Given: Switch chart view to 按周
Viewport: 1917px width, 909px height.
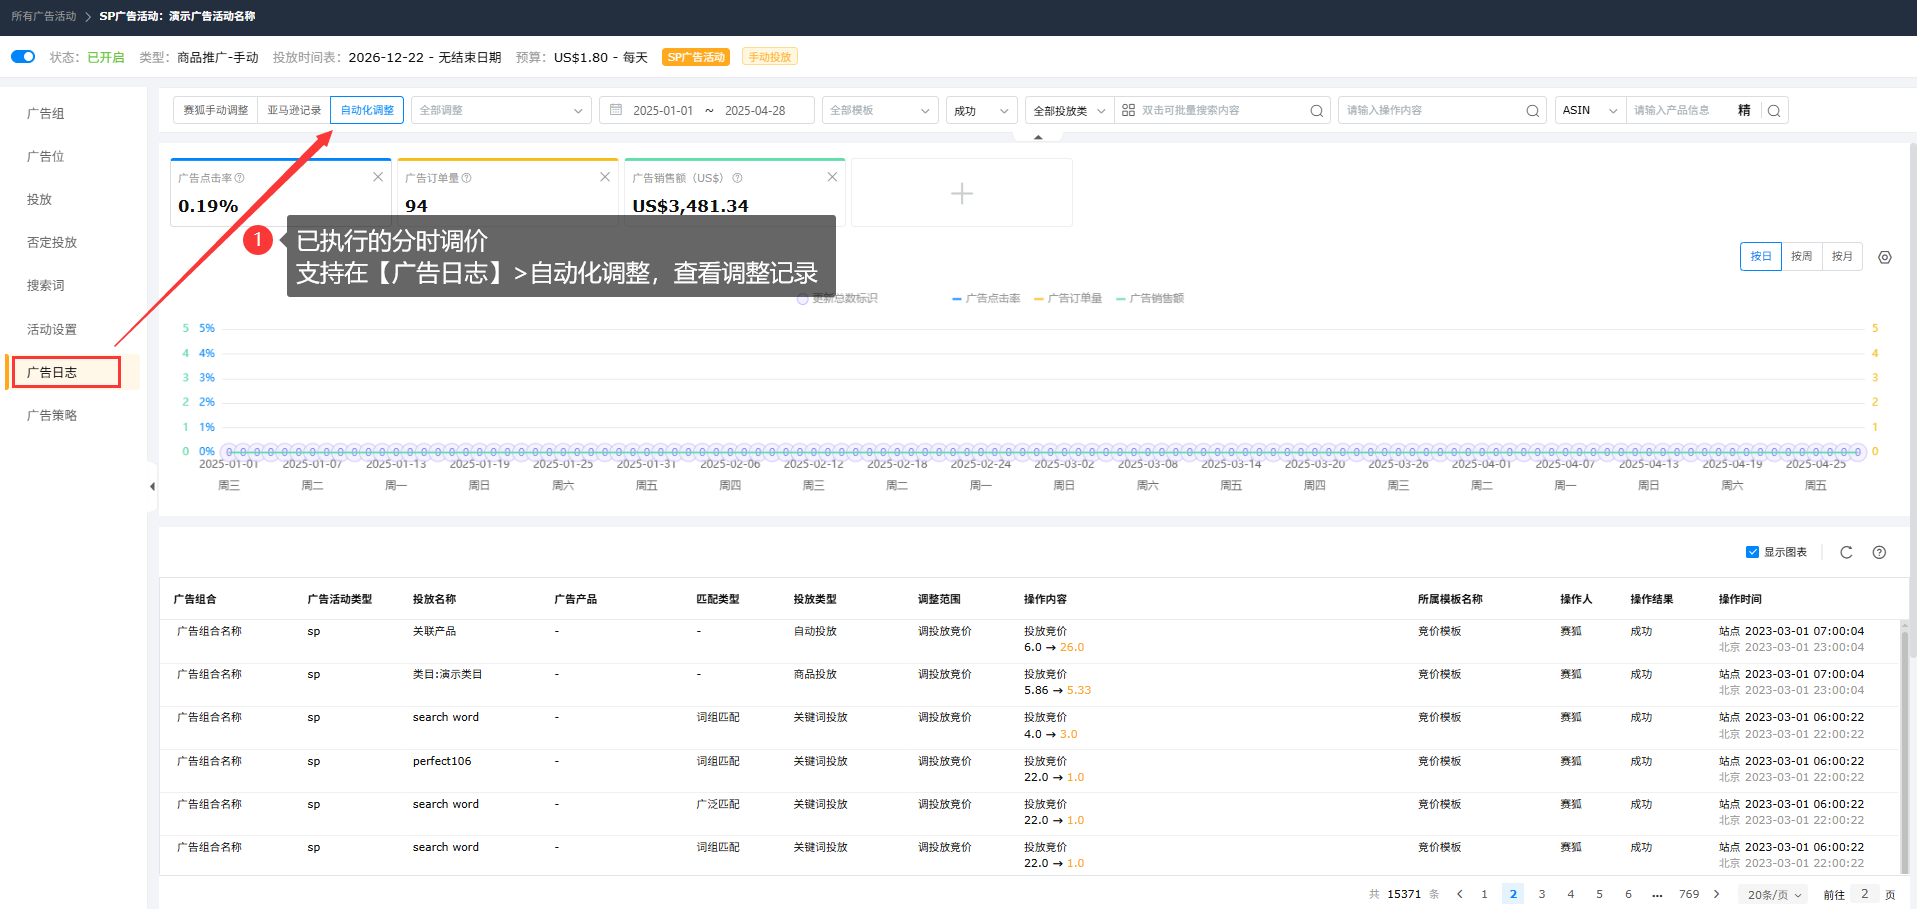Looking at the screenshot, I should coord(1801,257).
